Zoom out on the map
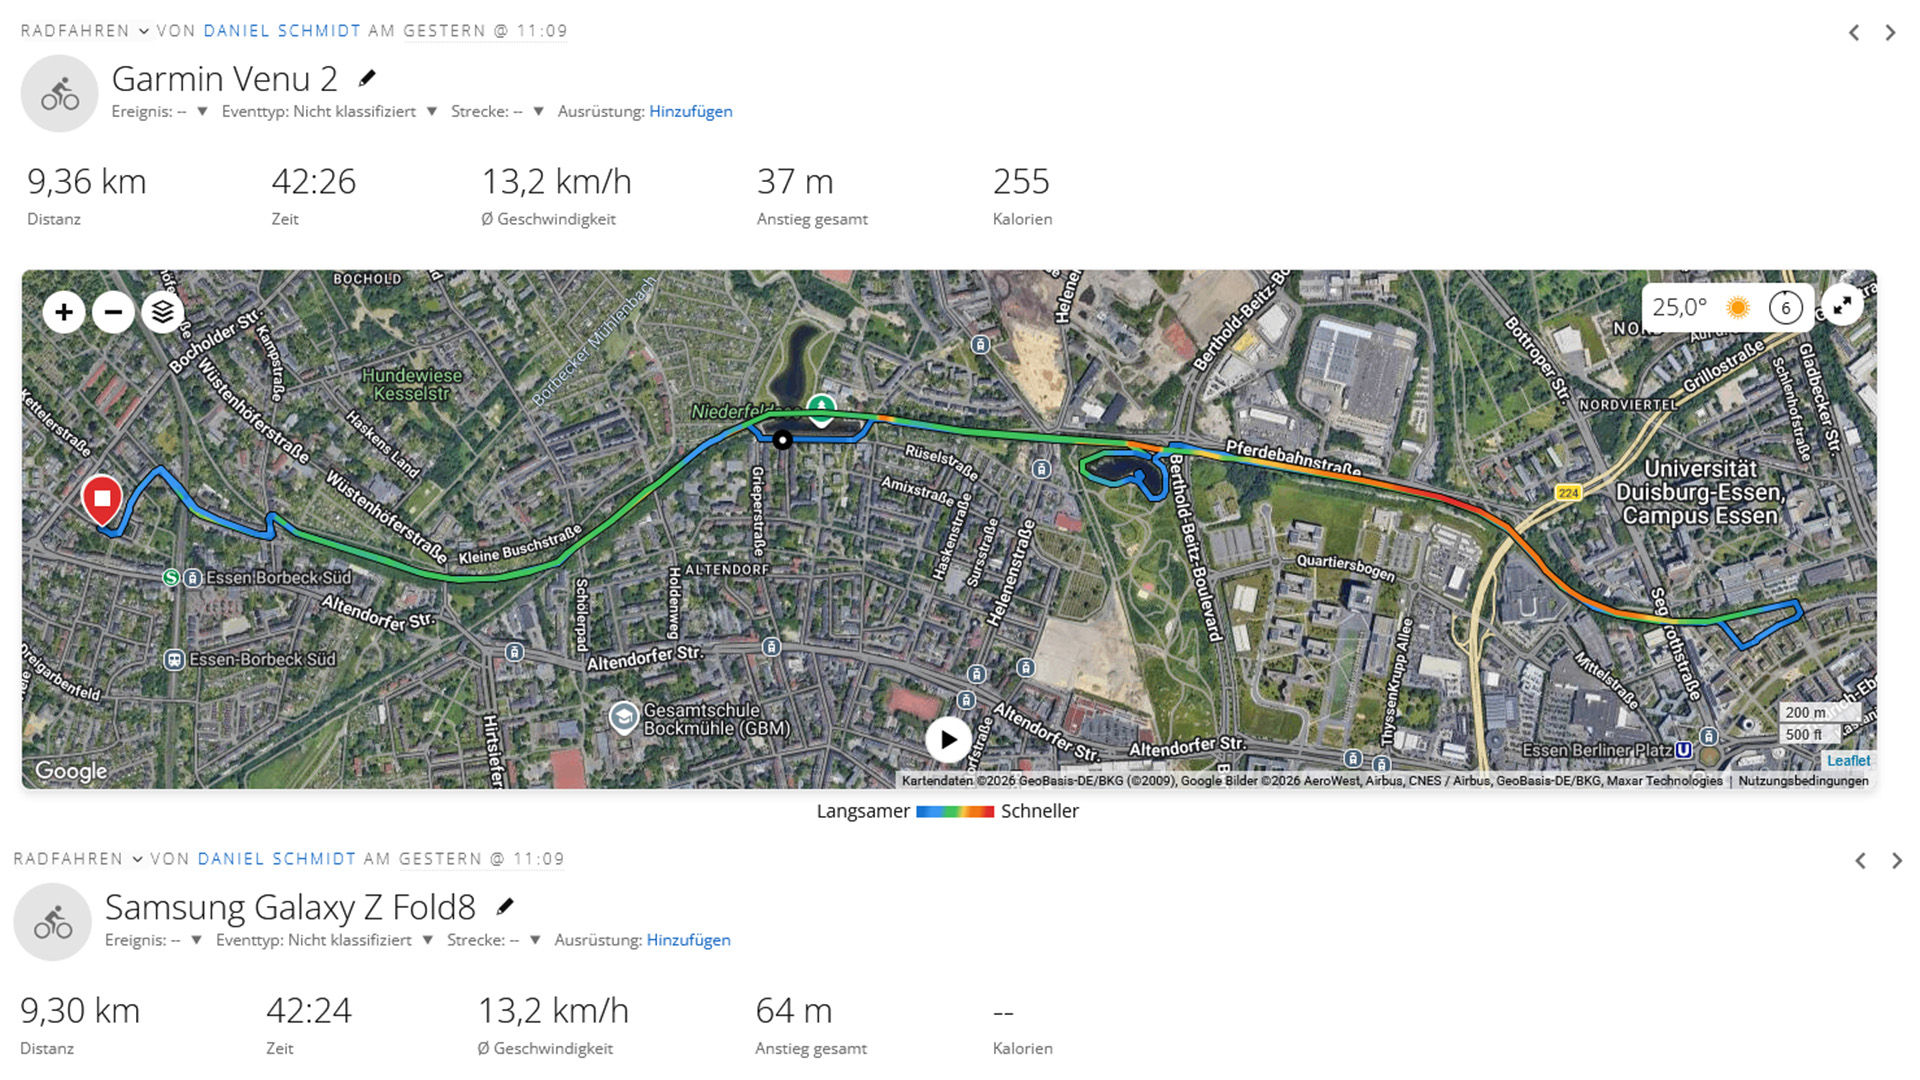The width and height of the screenshot is (1920, 1080). coord(113,313)
